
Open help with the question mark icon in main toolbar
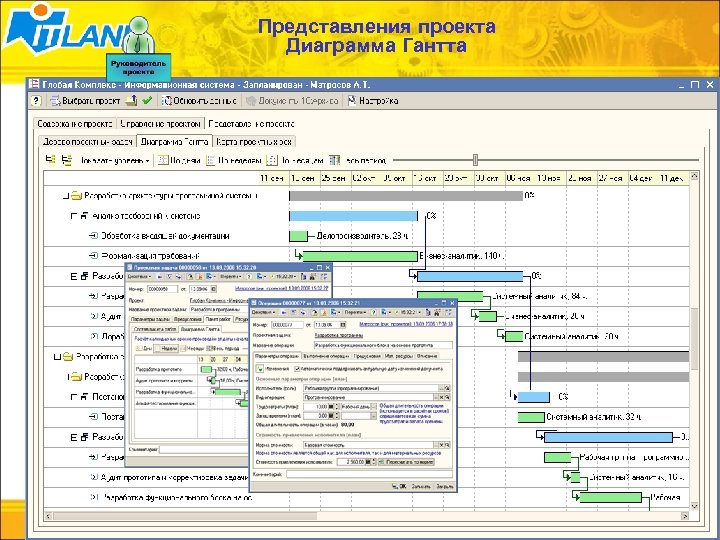(x=36, y=101)
